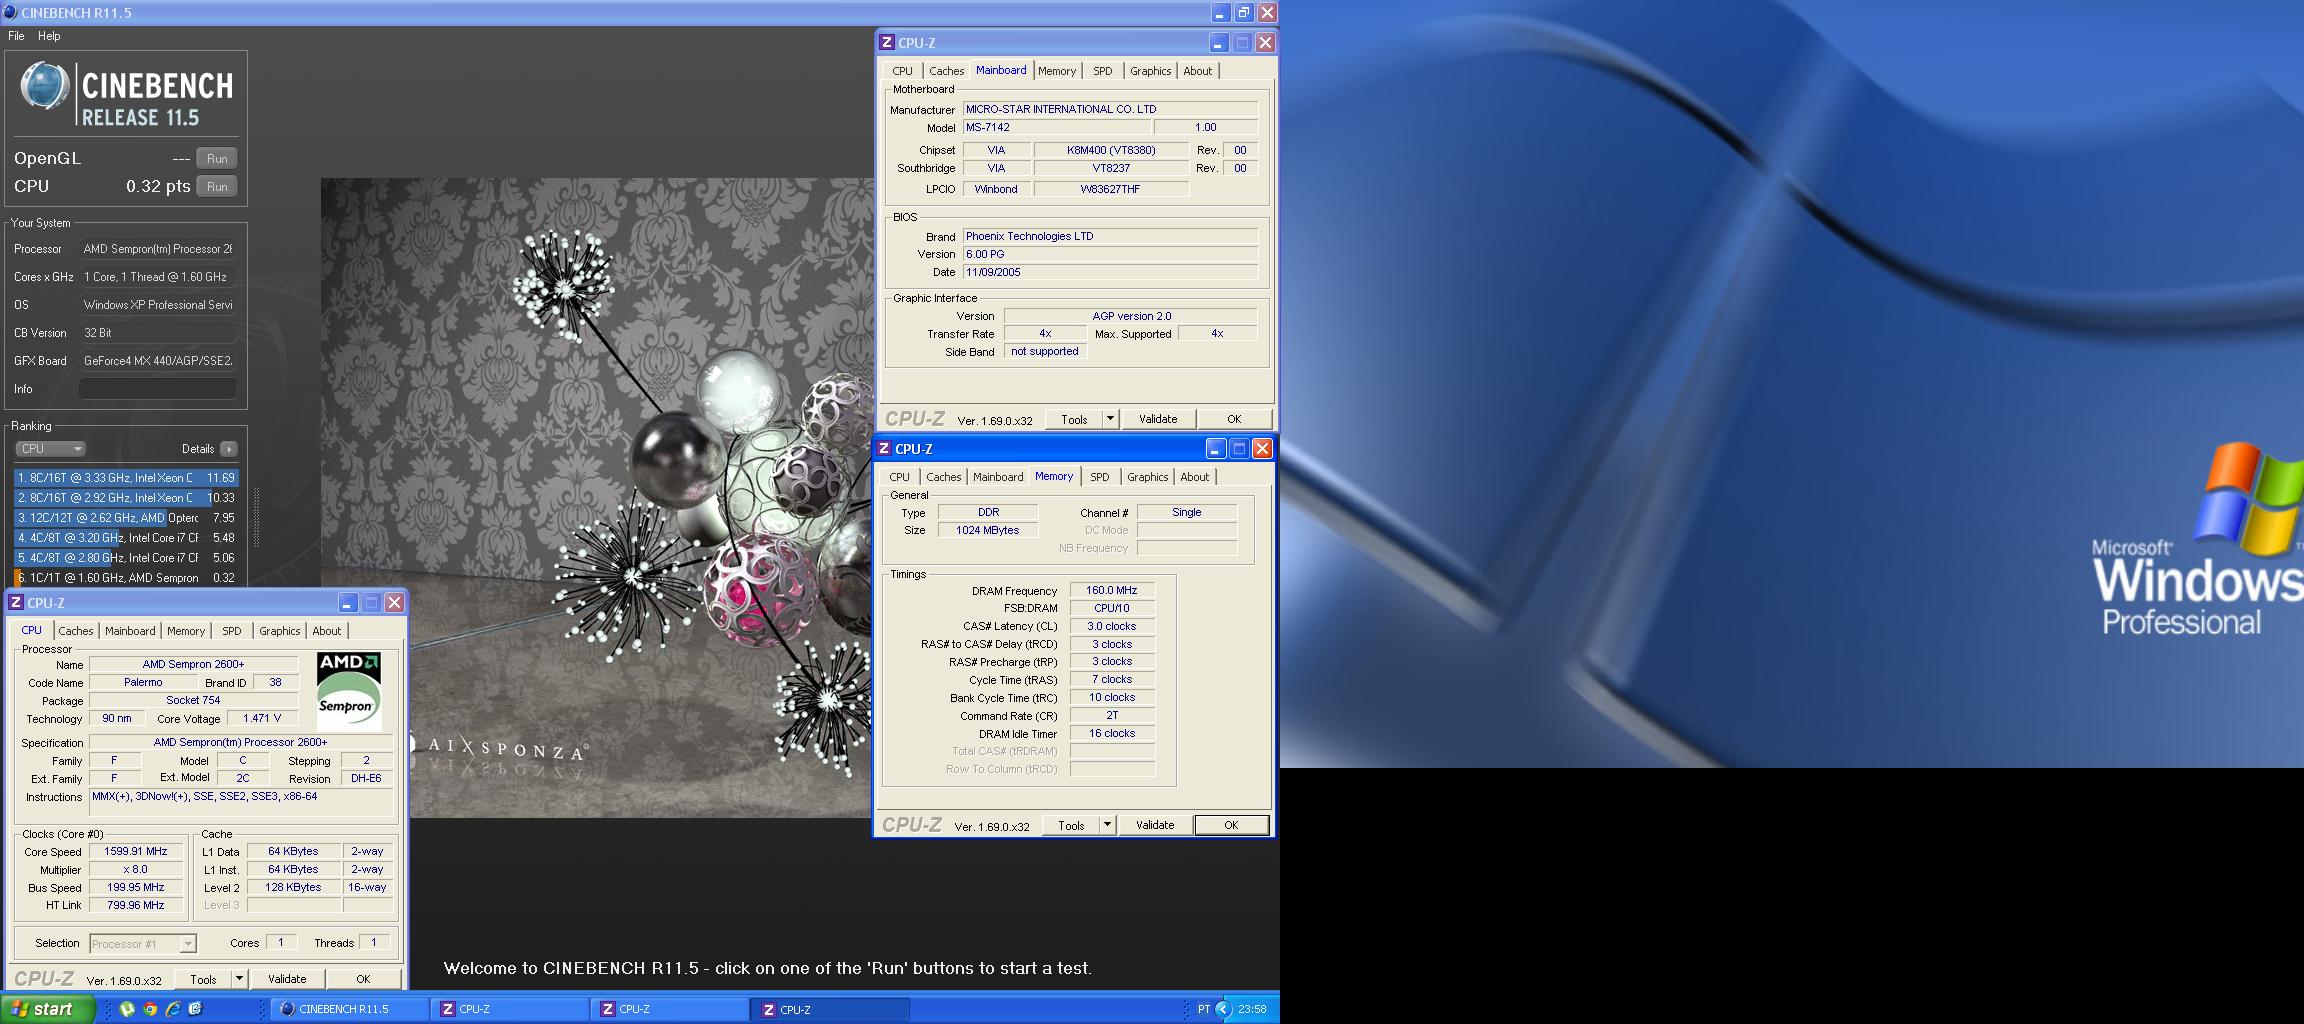2304x1024 pixels.
Task: Switch to the first CPU-Z taskbar button
Action: (x=510, y=1009)
